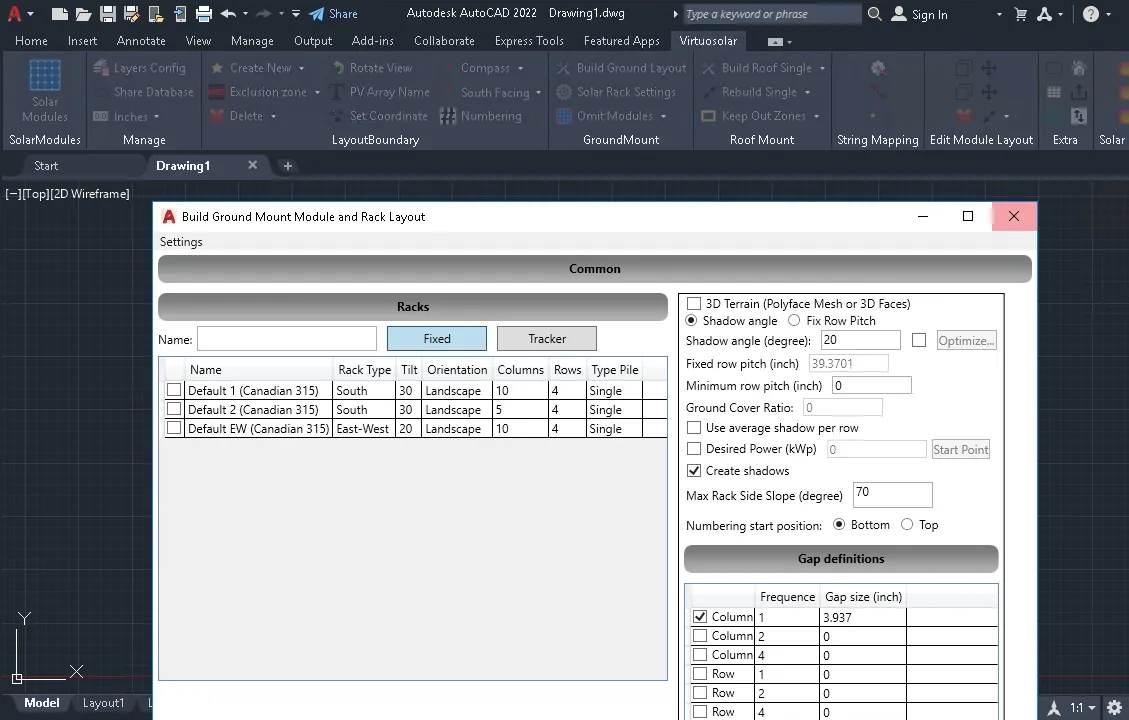This screenshot has width=1129, height=720.
Task: Click the Start Point button
Action: tap(961, 449)
